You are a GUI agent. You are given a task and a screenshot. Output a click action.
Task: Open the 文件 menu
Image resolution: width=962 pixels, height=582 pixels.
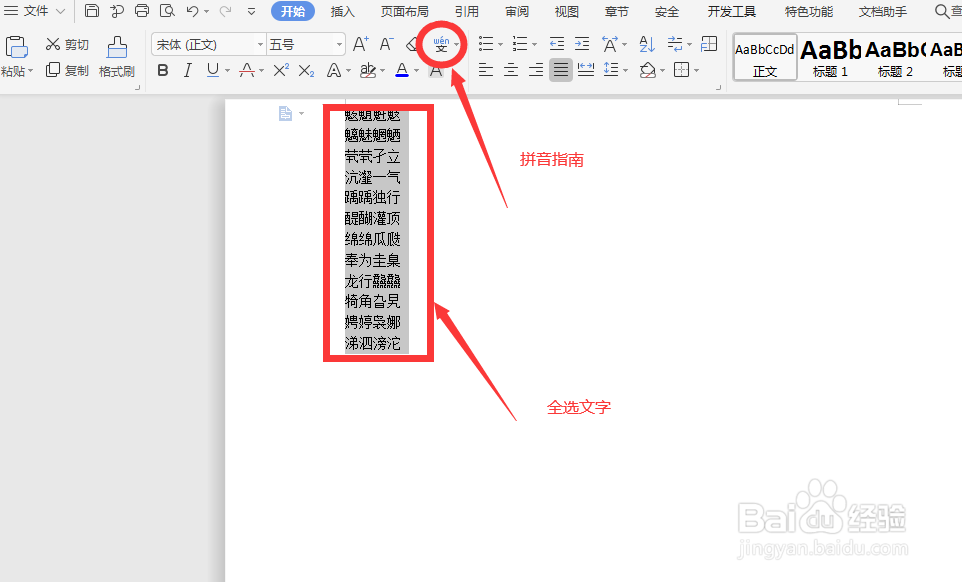pos(33,10)
